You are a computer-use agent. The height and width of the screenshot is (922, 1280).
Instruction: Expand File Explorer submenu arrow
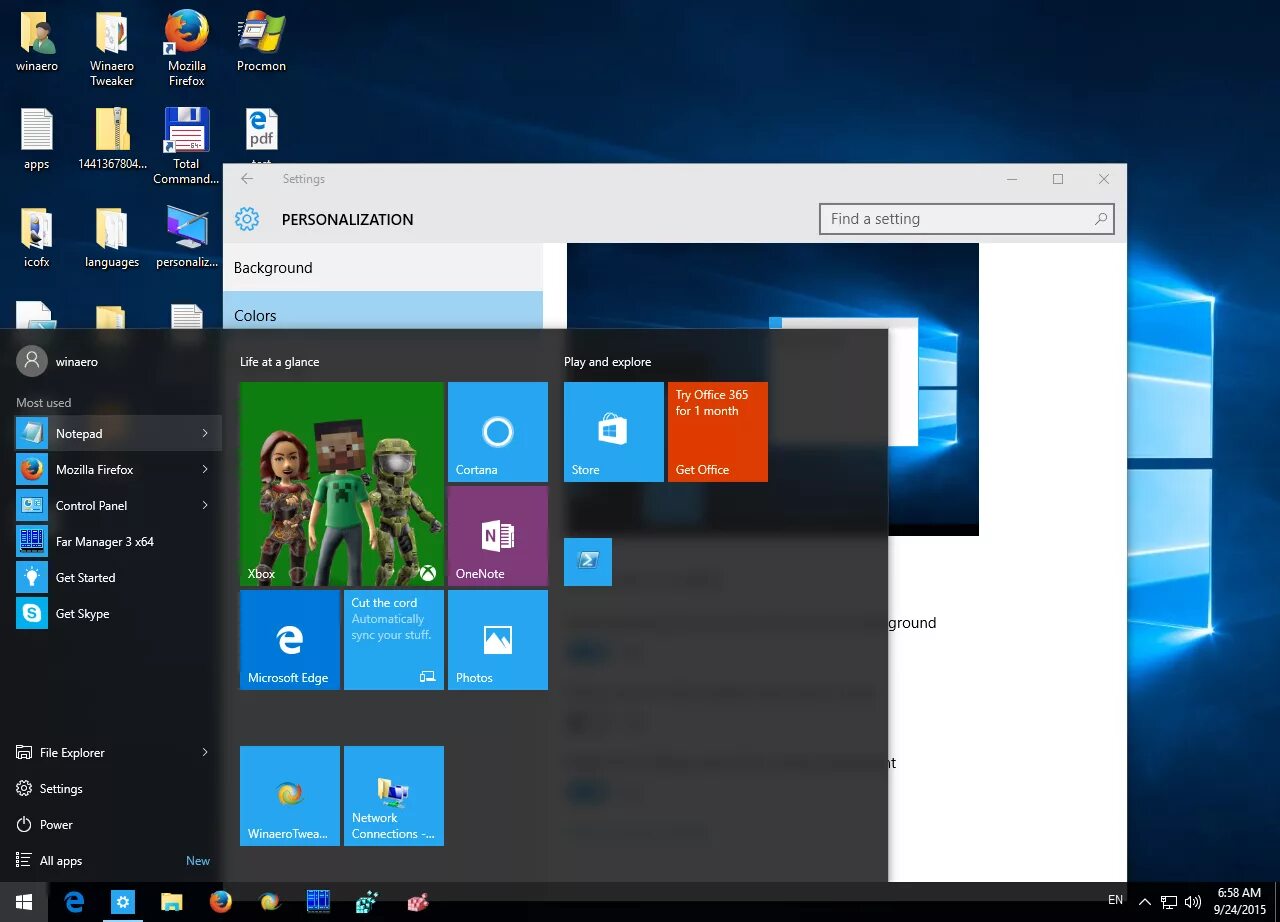(x=205, y=752)
